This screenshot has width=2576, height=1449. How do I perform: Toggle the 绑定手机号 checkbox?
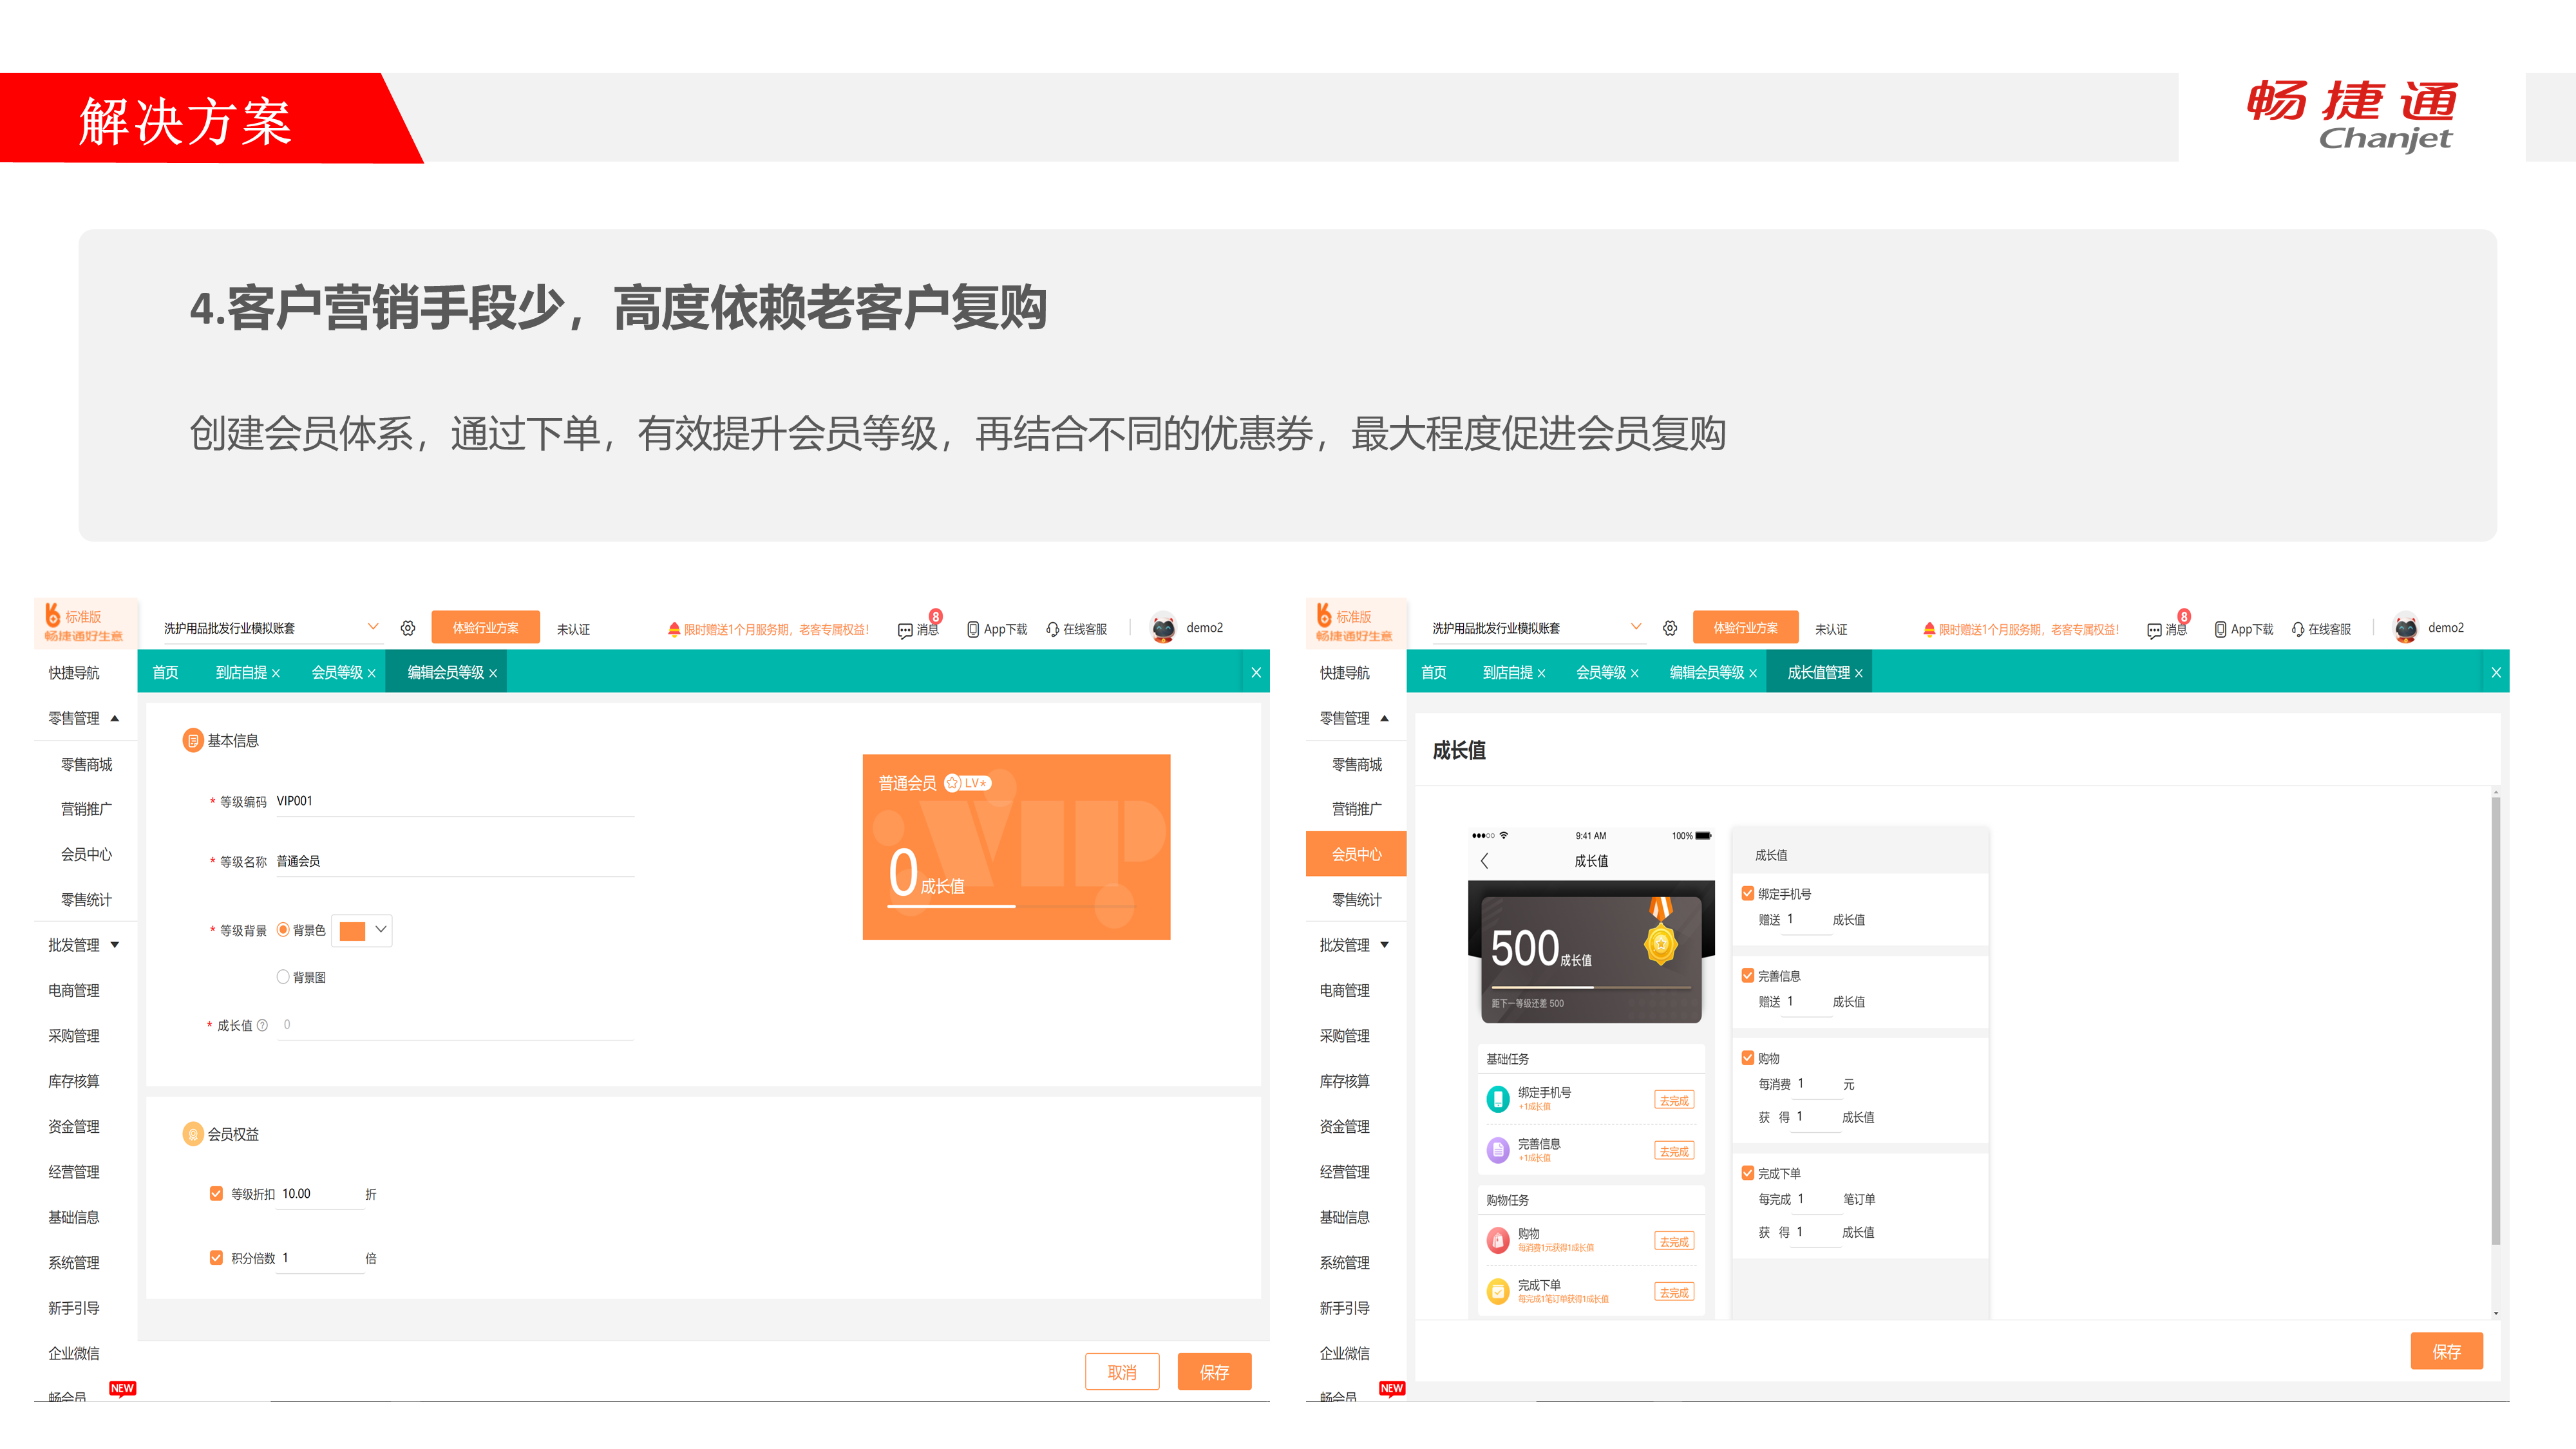click(1748, 893)
